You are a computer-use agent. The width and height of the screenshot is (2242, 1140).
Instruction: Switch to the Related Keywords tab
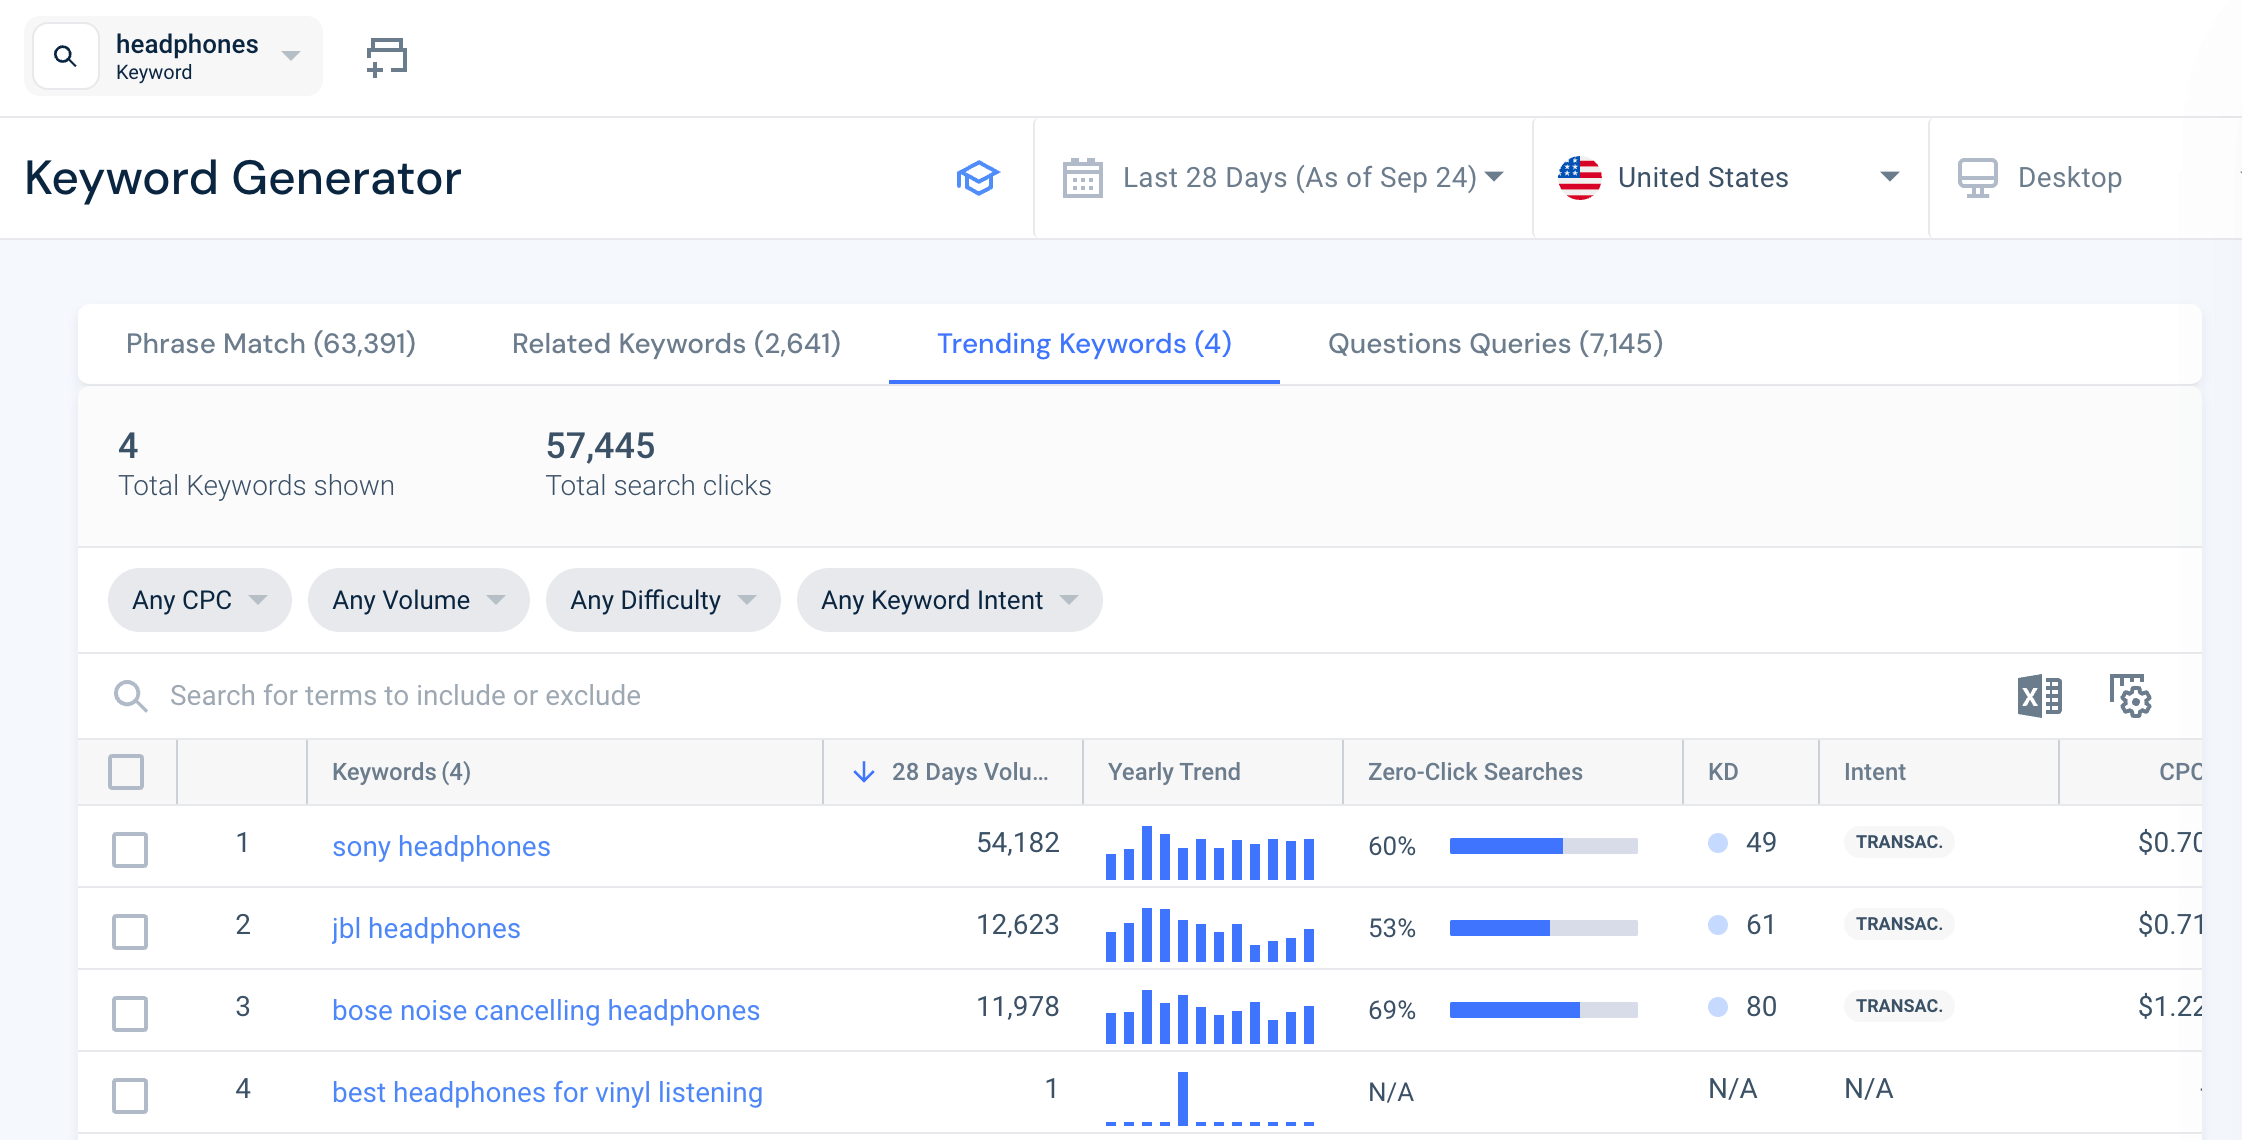tap(676, 344)
